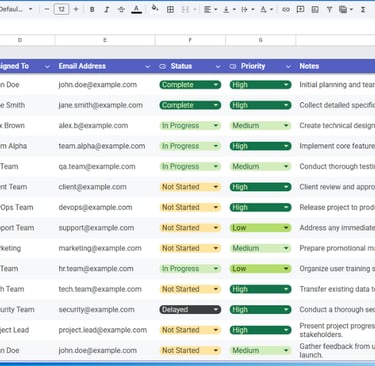Open the Priority column filter arrow
The height and width of the screenshot is (366, 375).
coord(288,66)
